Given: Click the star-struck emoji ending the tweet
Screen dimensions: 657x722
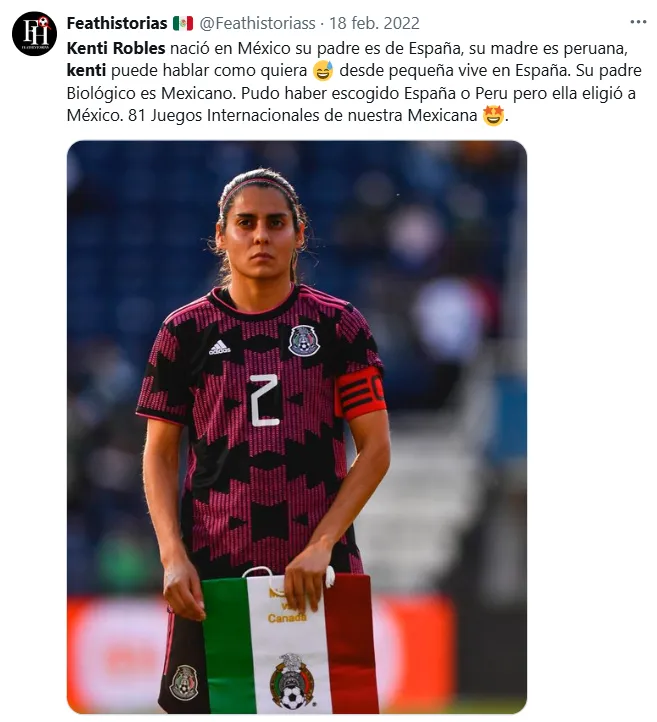Looking at the screenshot, I should point(493,116).
